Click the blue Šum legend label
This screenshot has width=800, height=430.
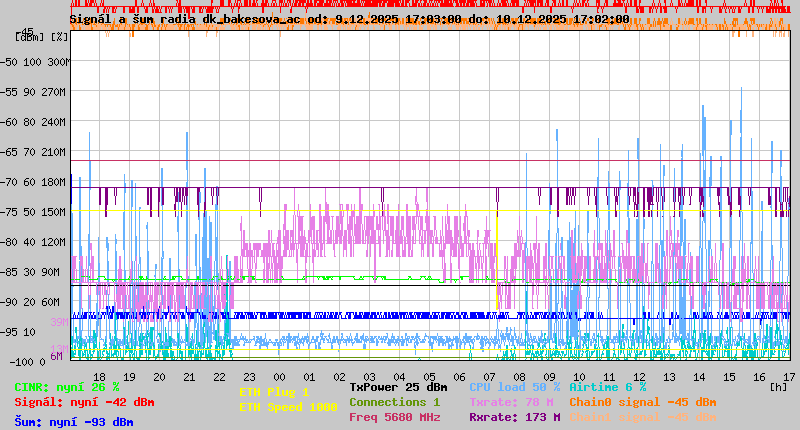coord(74,422)
